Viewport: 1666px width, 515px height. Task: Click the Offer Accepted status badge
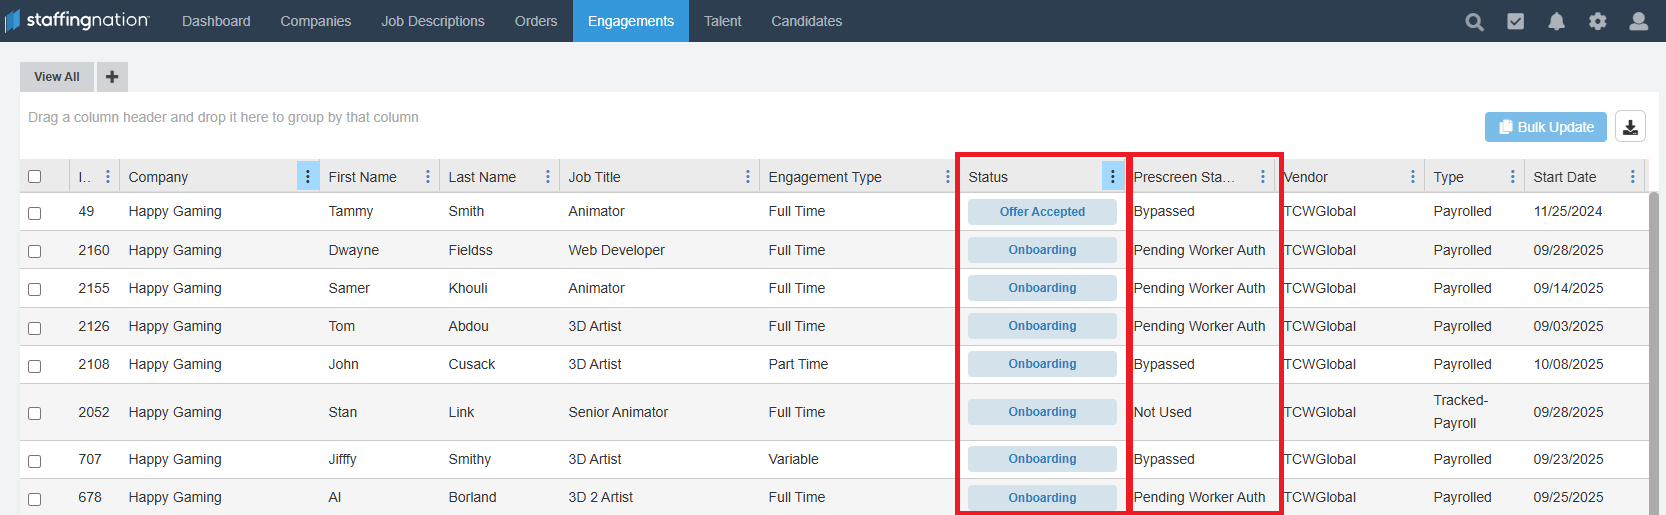point(1042,212)
